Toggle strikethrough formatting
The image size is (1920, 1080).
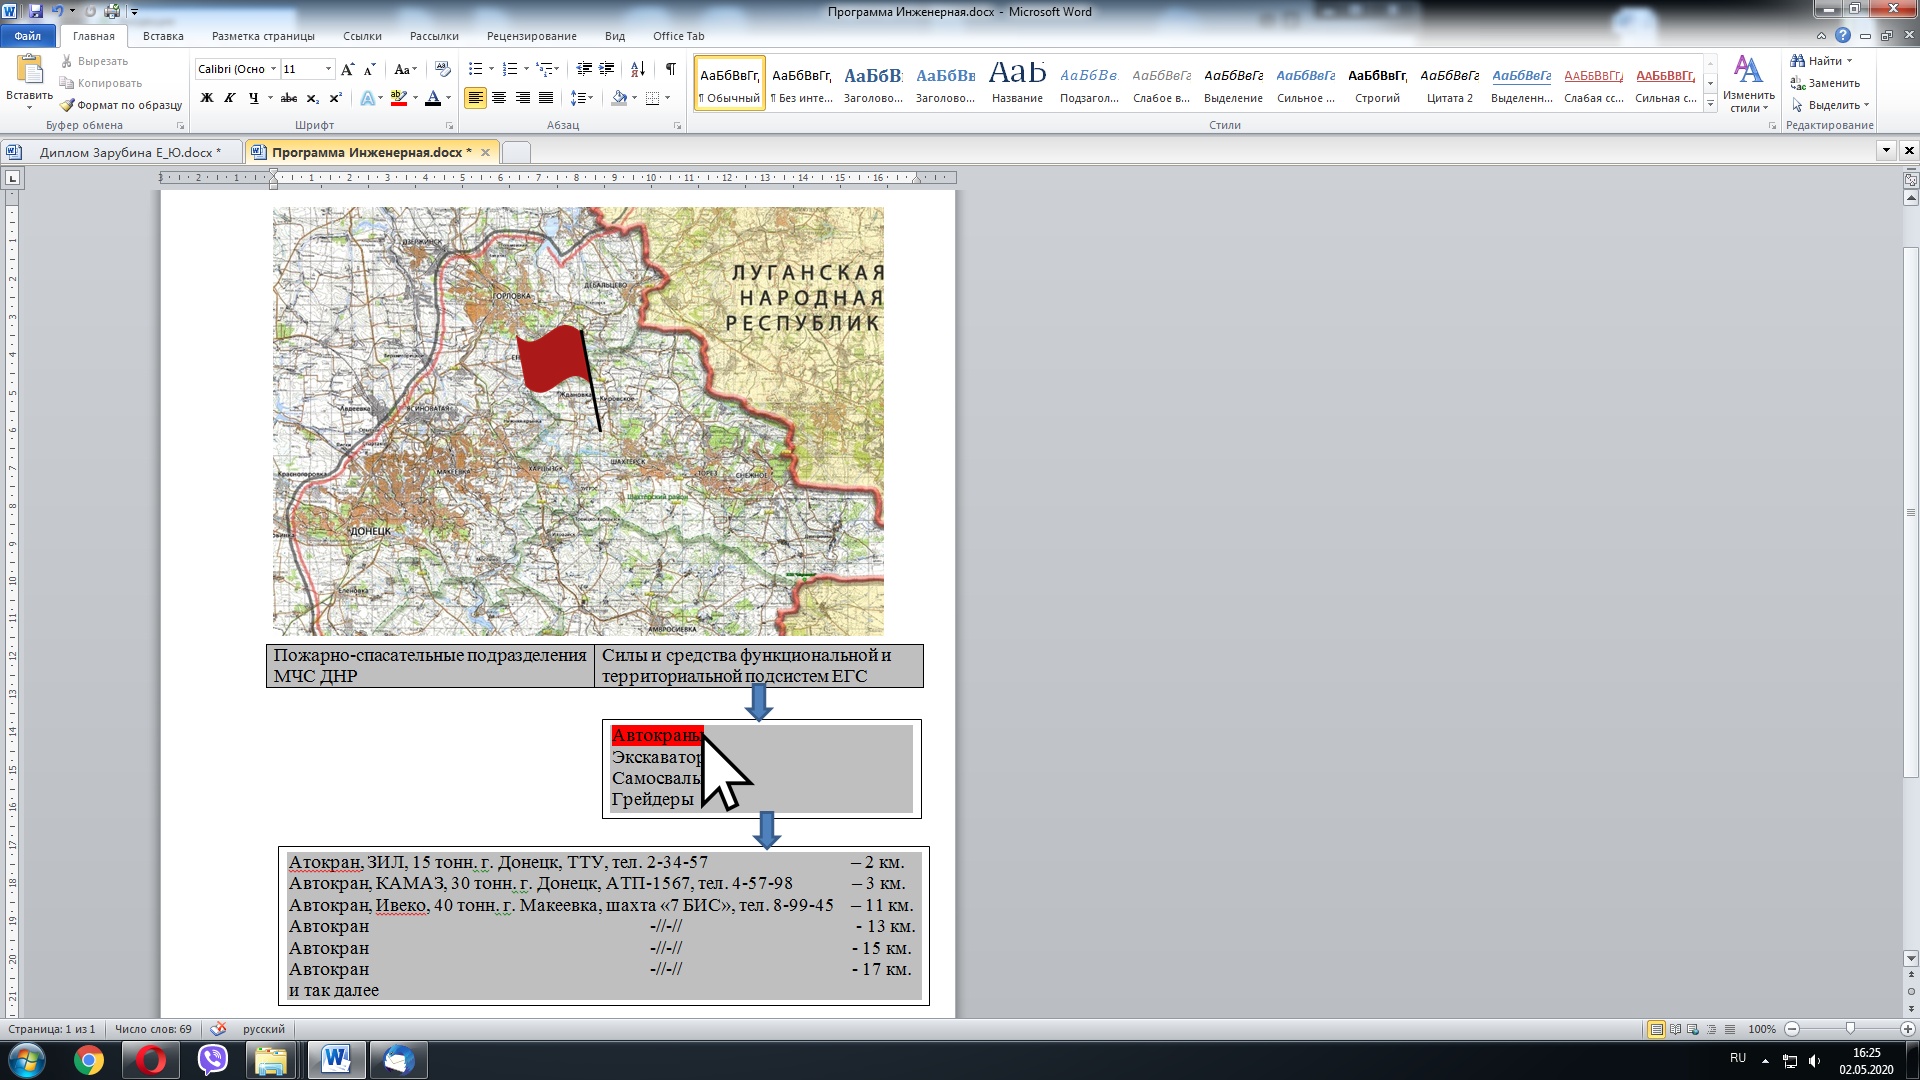coord(289,98)
